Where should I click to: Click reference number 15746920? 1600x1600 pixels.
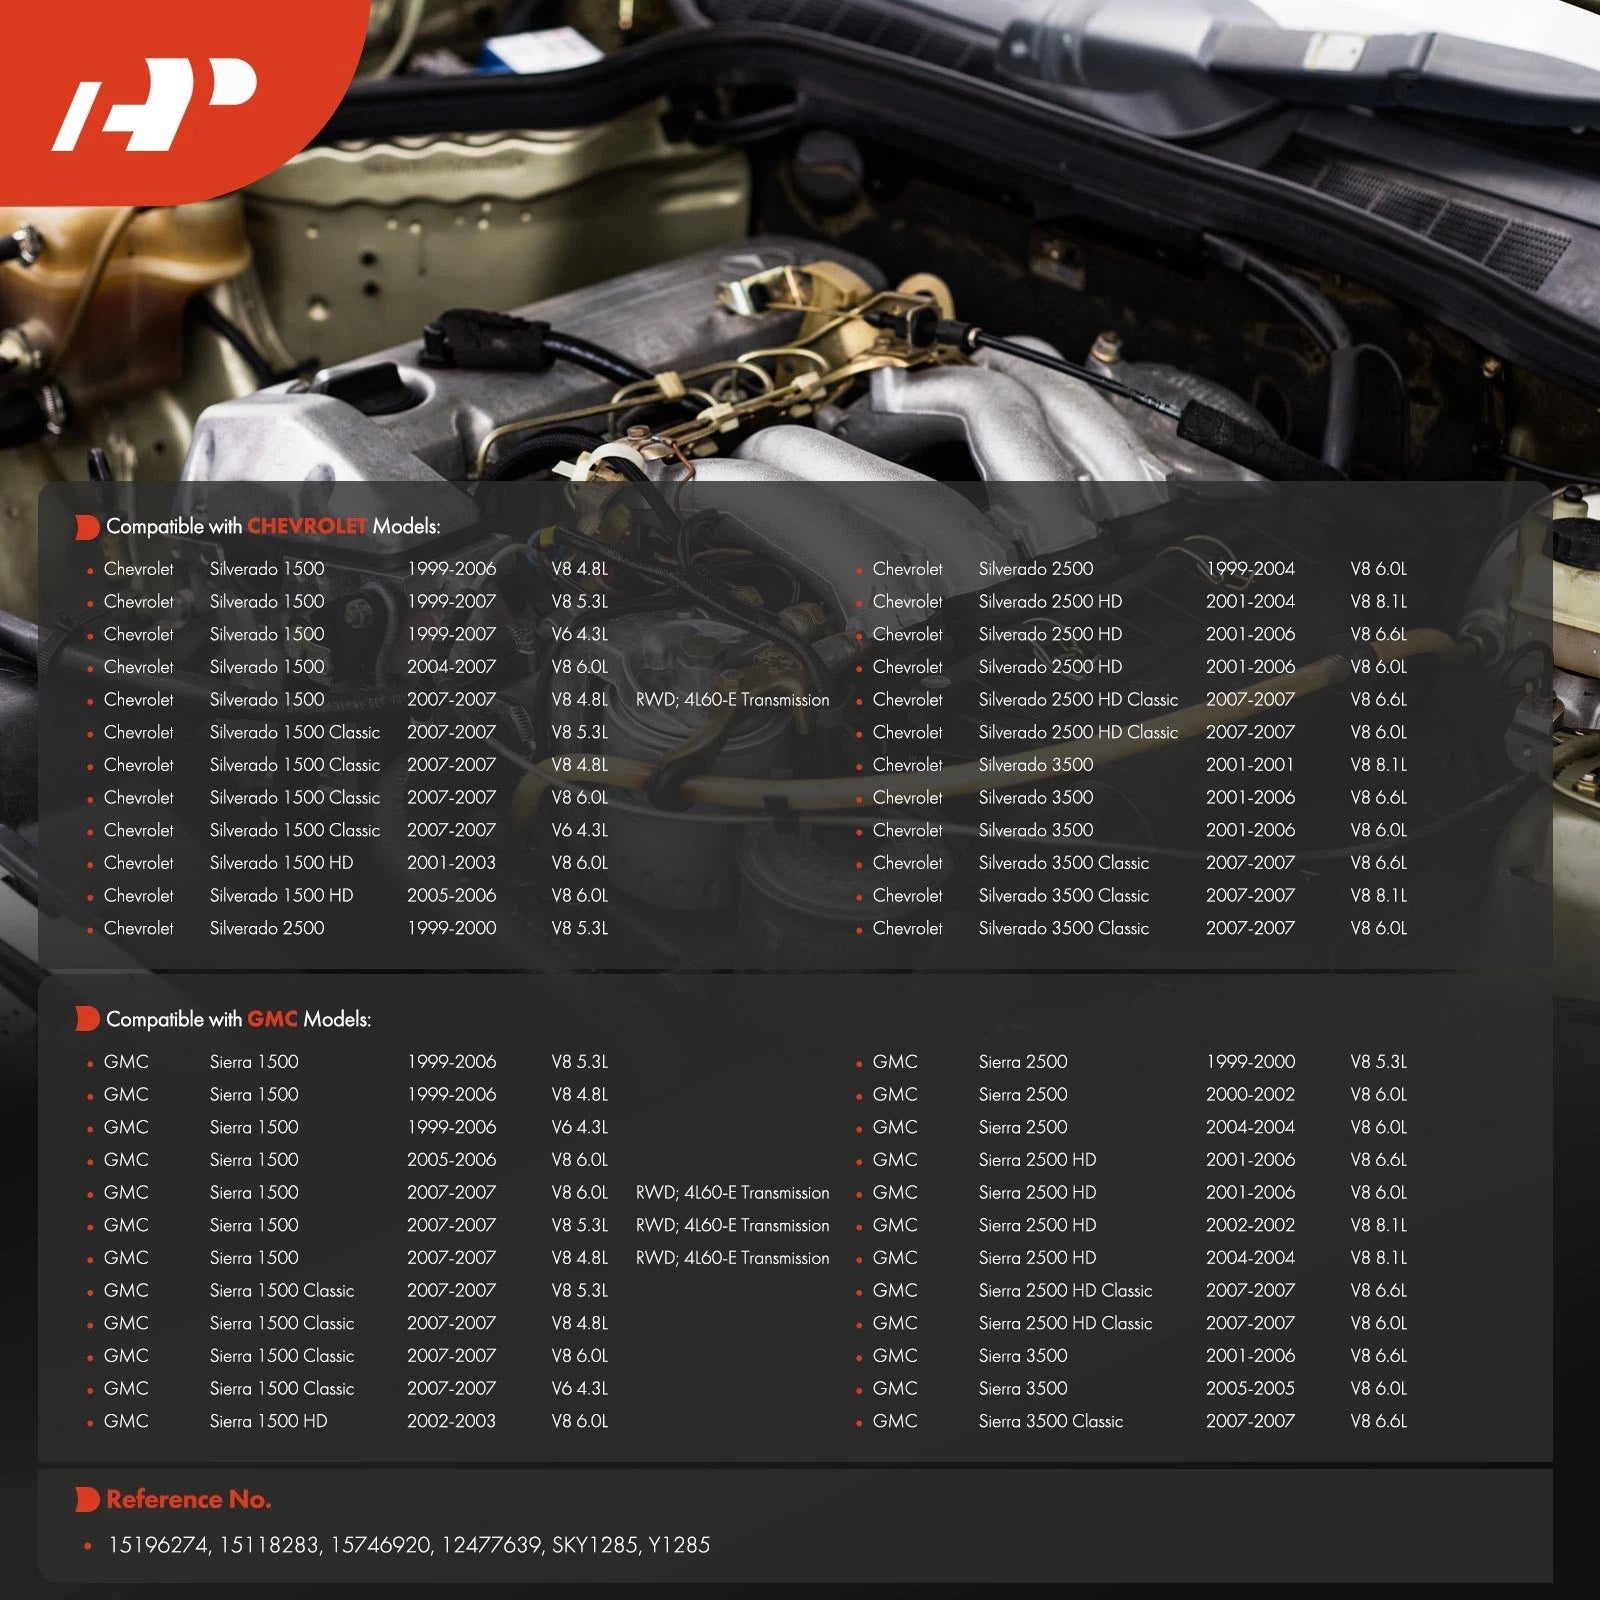click(381, 1545)
